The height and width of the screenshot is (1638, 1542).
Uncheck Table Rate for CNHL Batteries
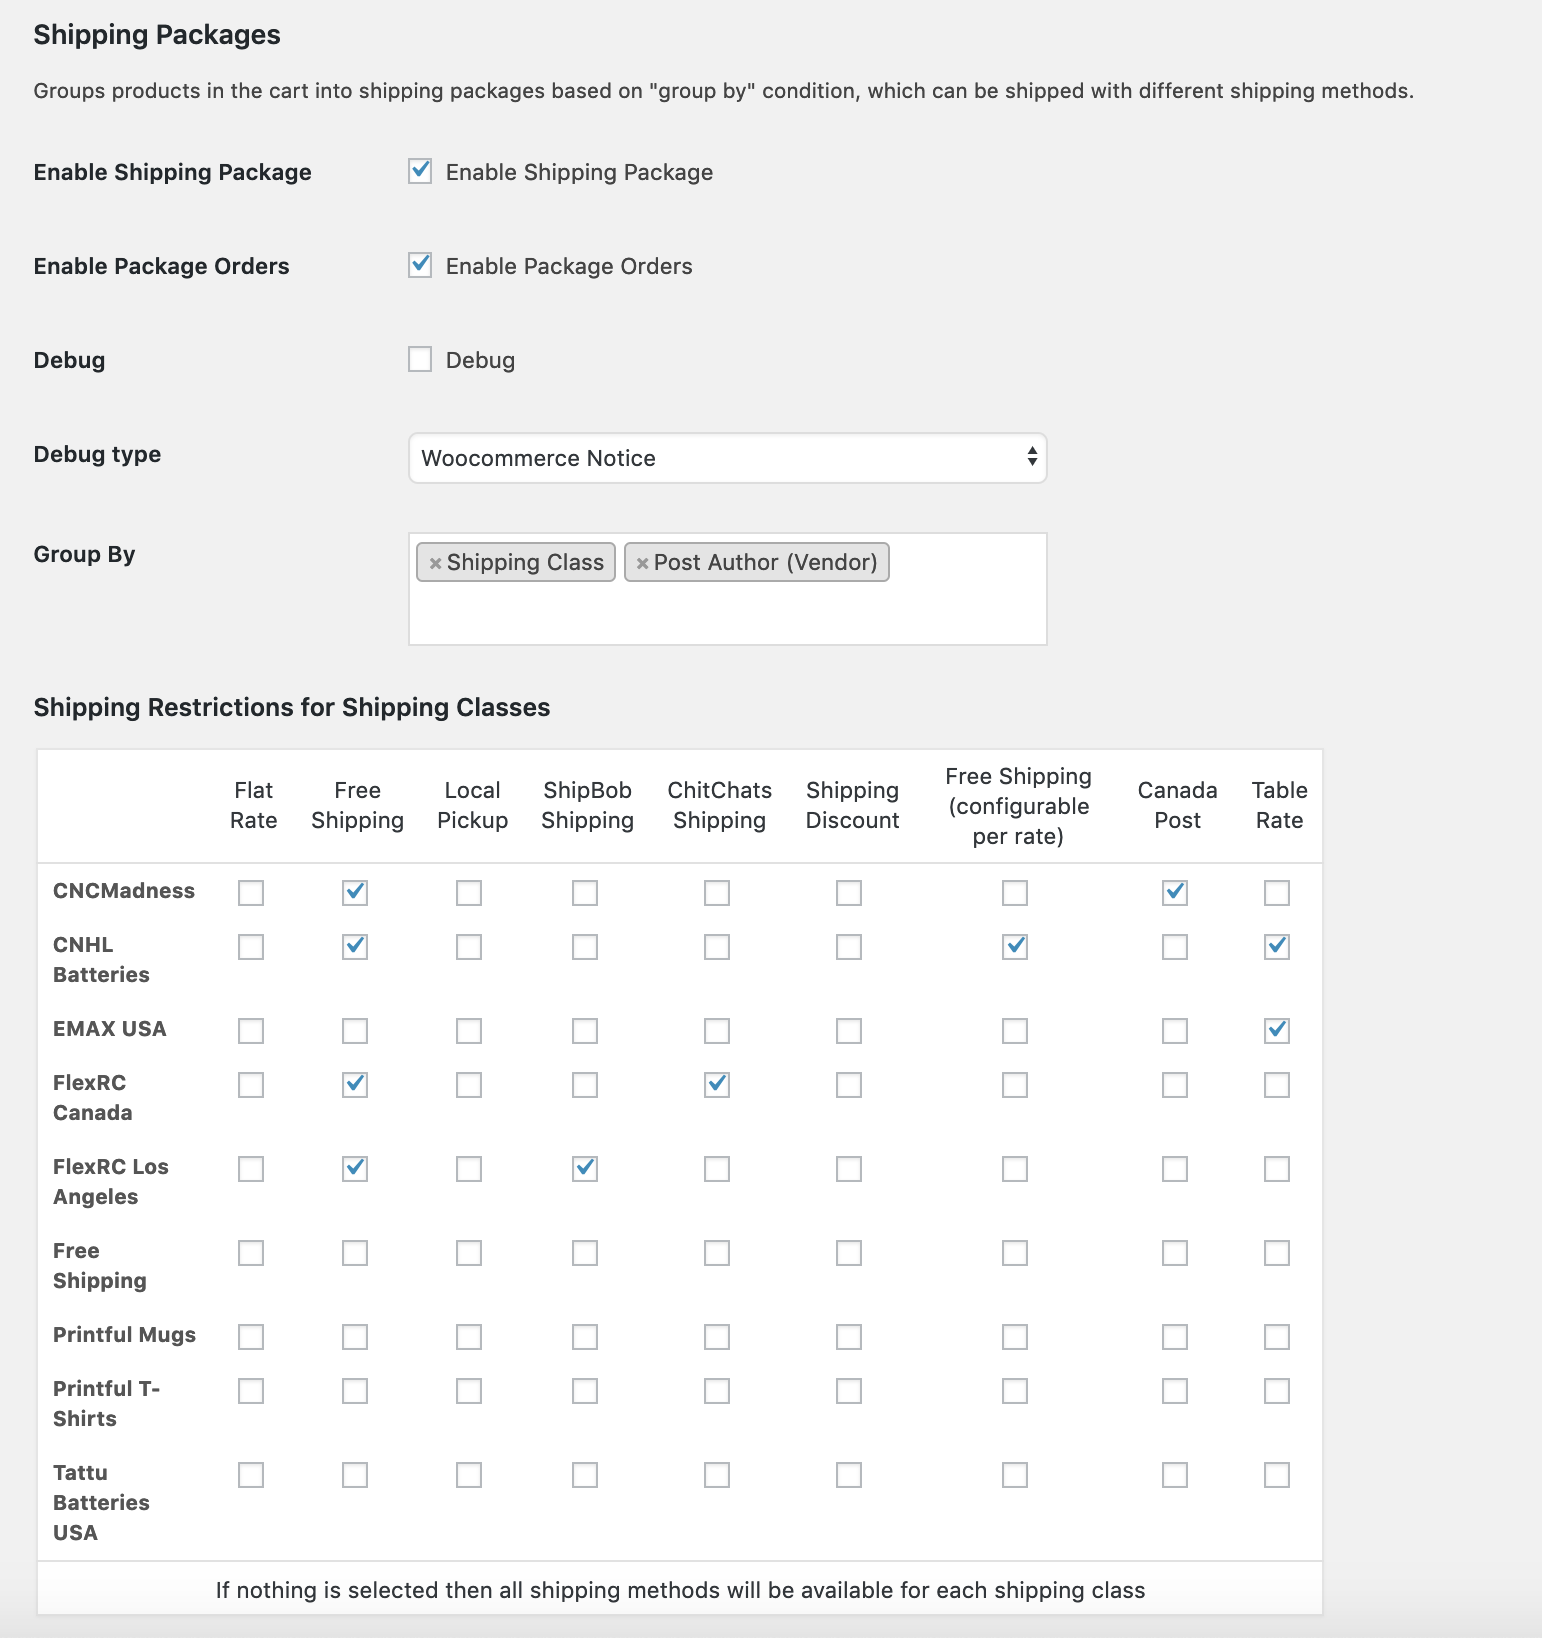1275,946
